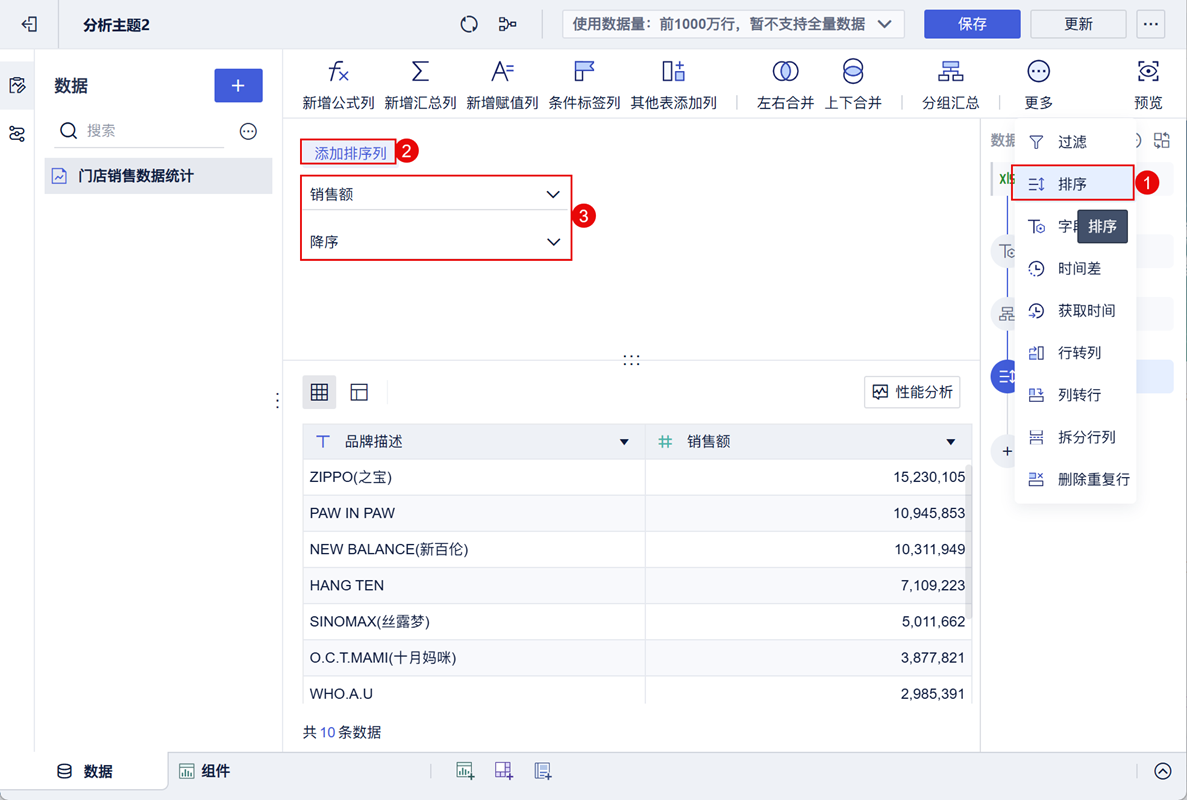Open the 分组汇总 tool

click(951, 85)
